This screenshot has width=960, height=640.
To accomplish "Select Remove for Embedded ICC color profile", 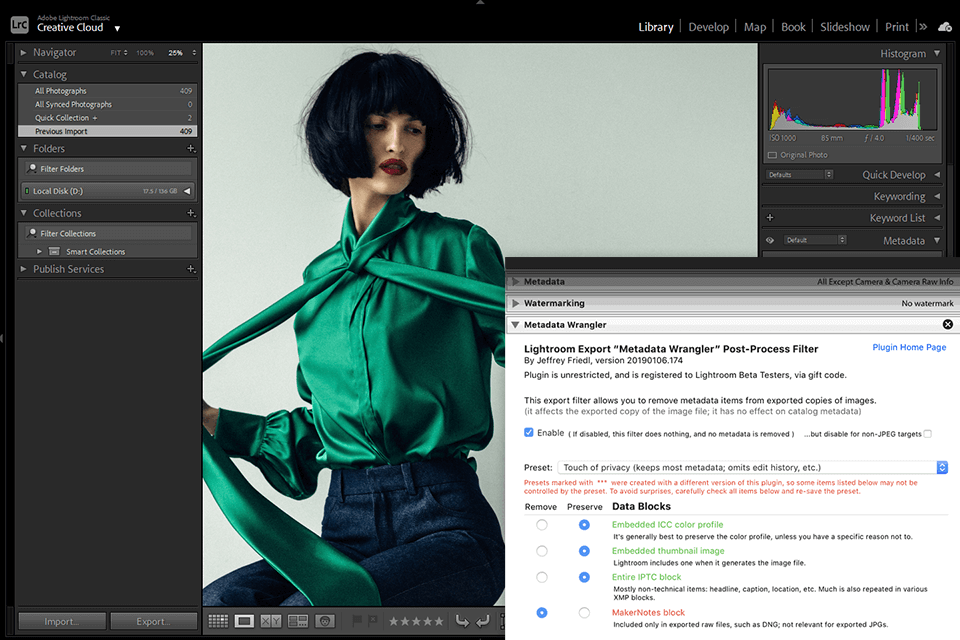I will coord(542,525).
